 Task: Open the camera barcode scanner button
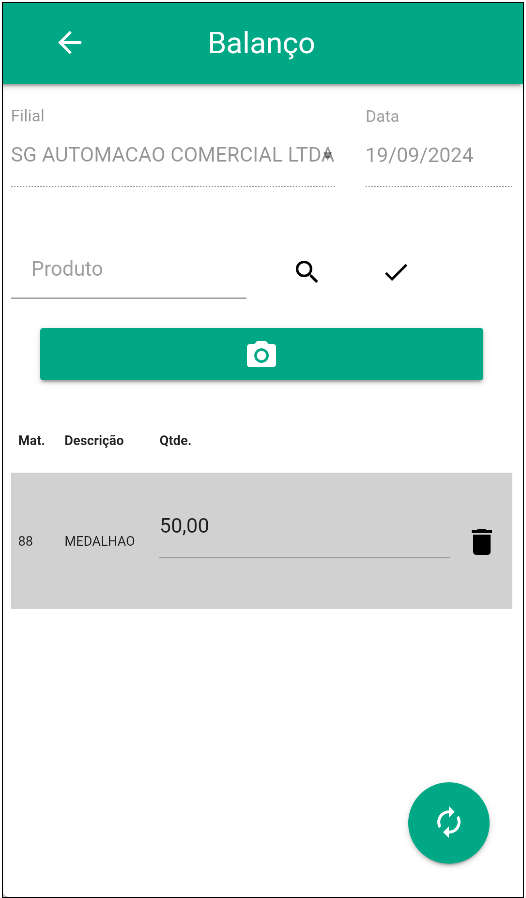pos(261,354)
